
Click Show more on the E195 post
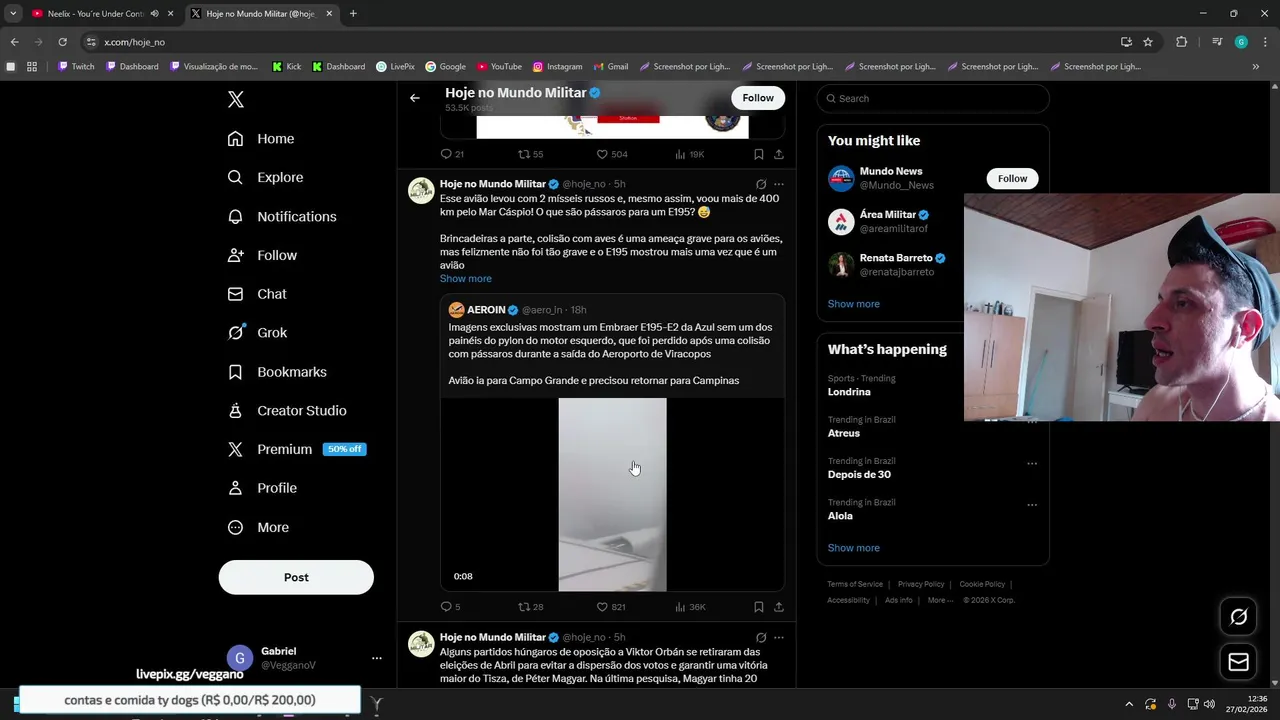coord(466,279)
